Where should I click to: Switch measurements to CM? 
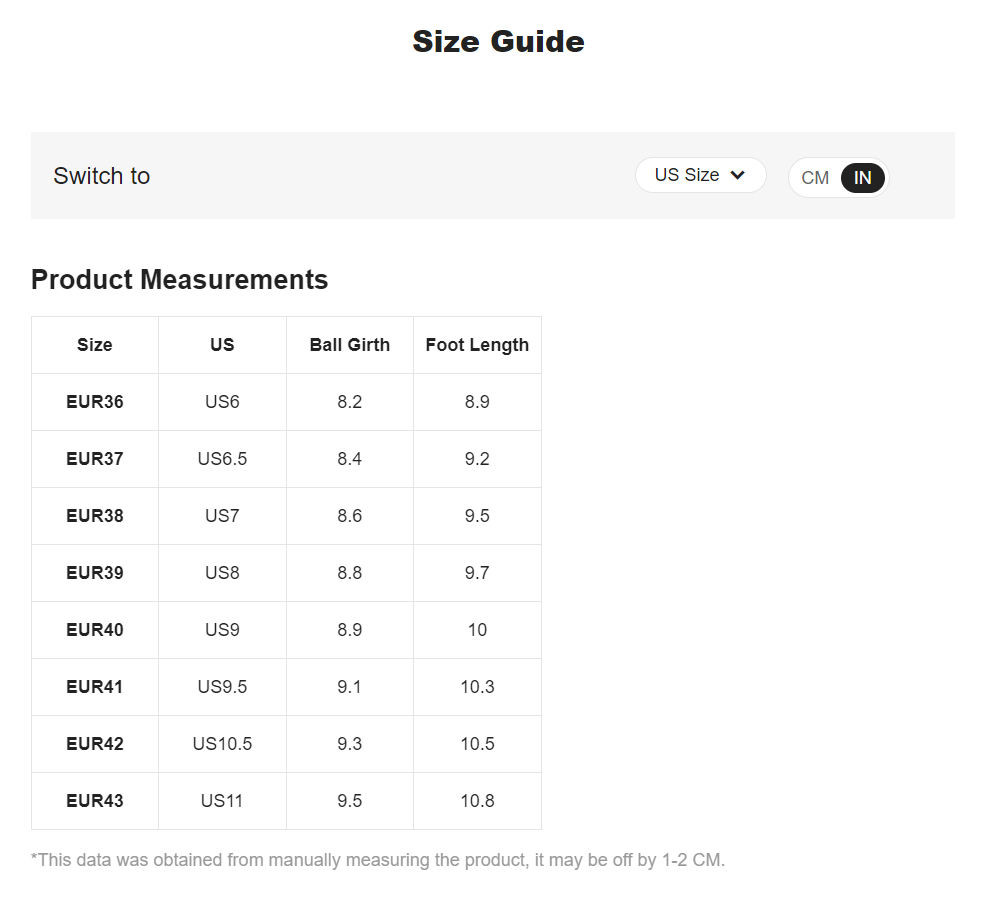[x=815, y=178]
